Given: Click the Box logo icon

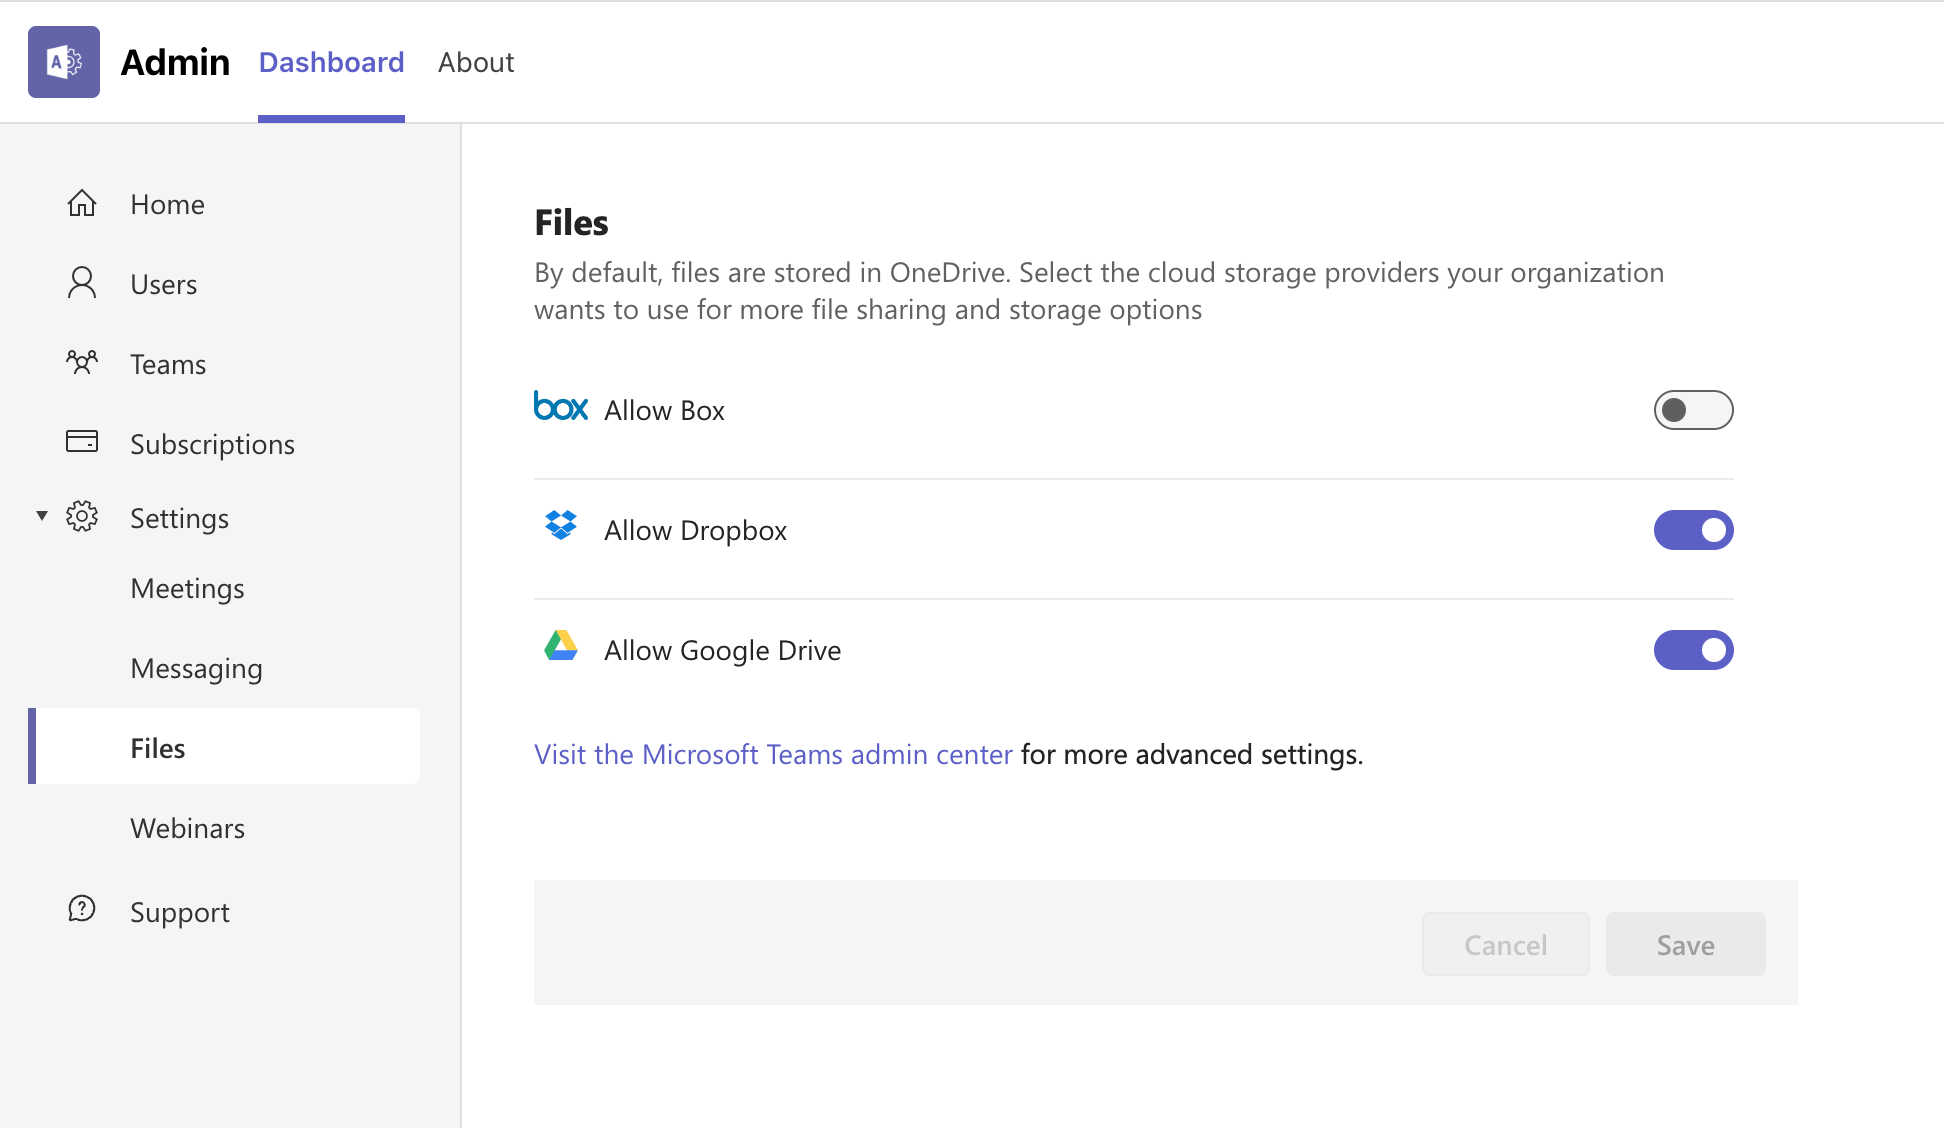Looking at the screenshot, I should pyautogui.click(x=561, y=407).
